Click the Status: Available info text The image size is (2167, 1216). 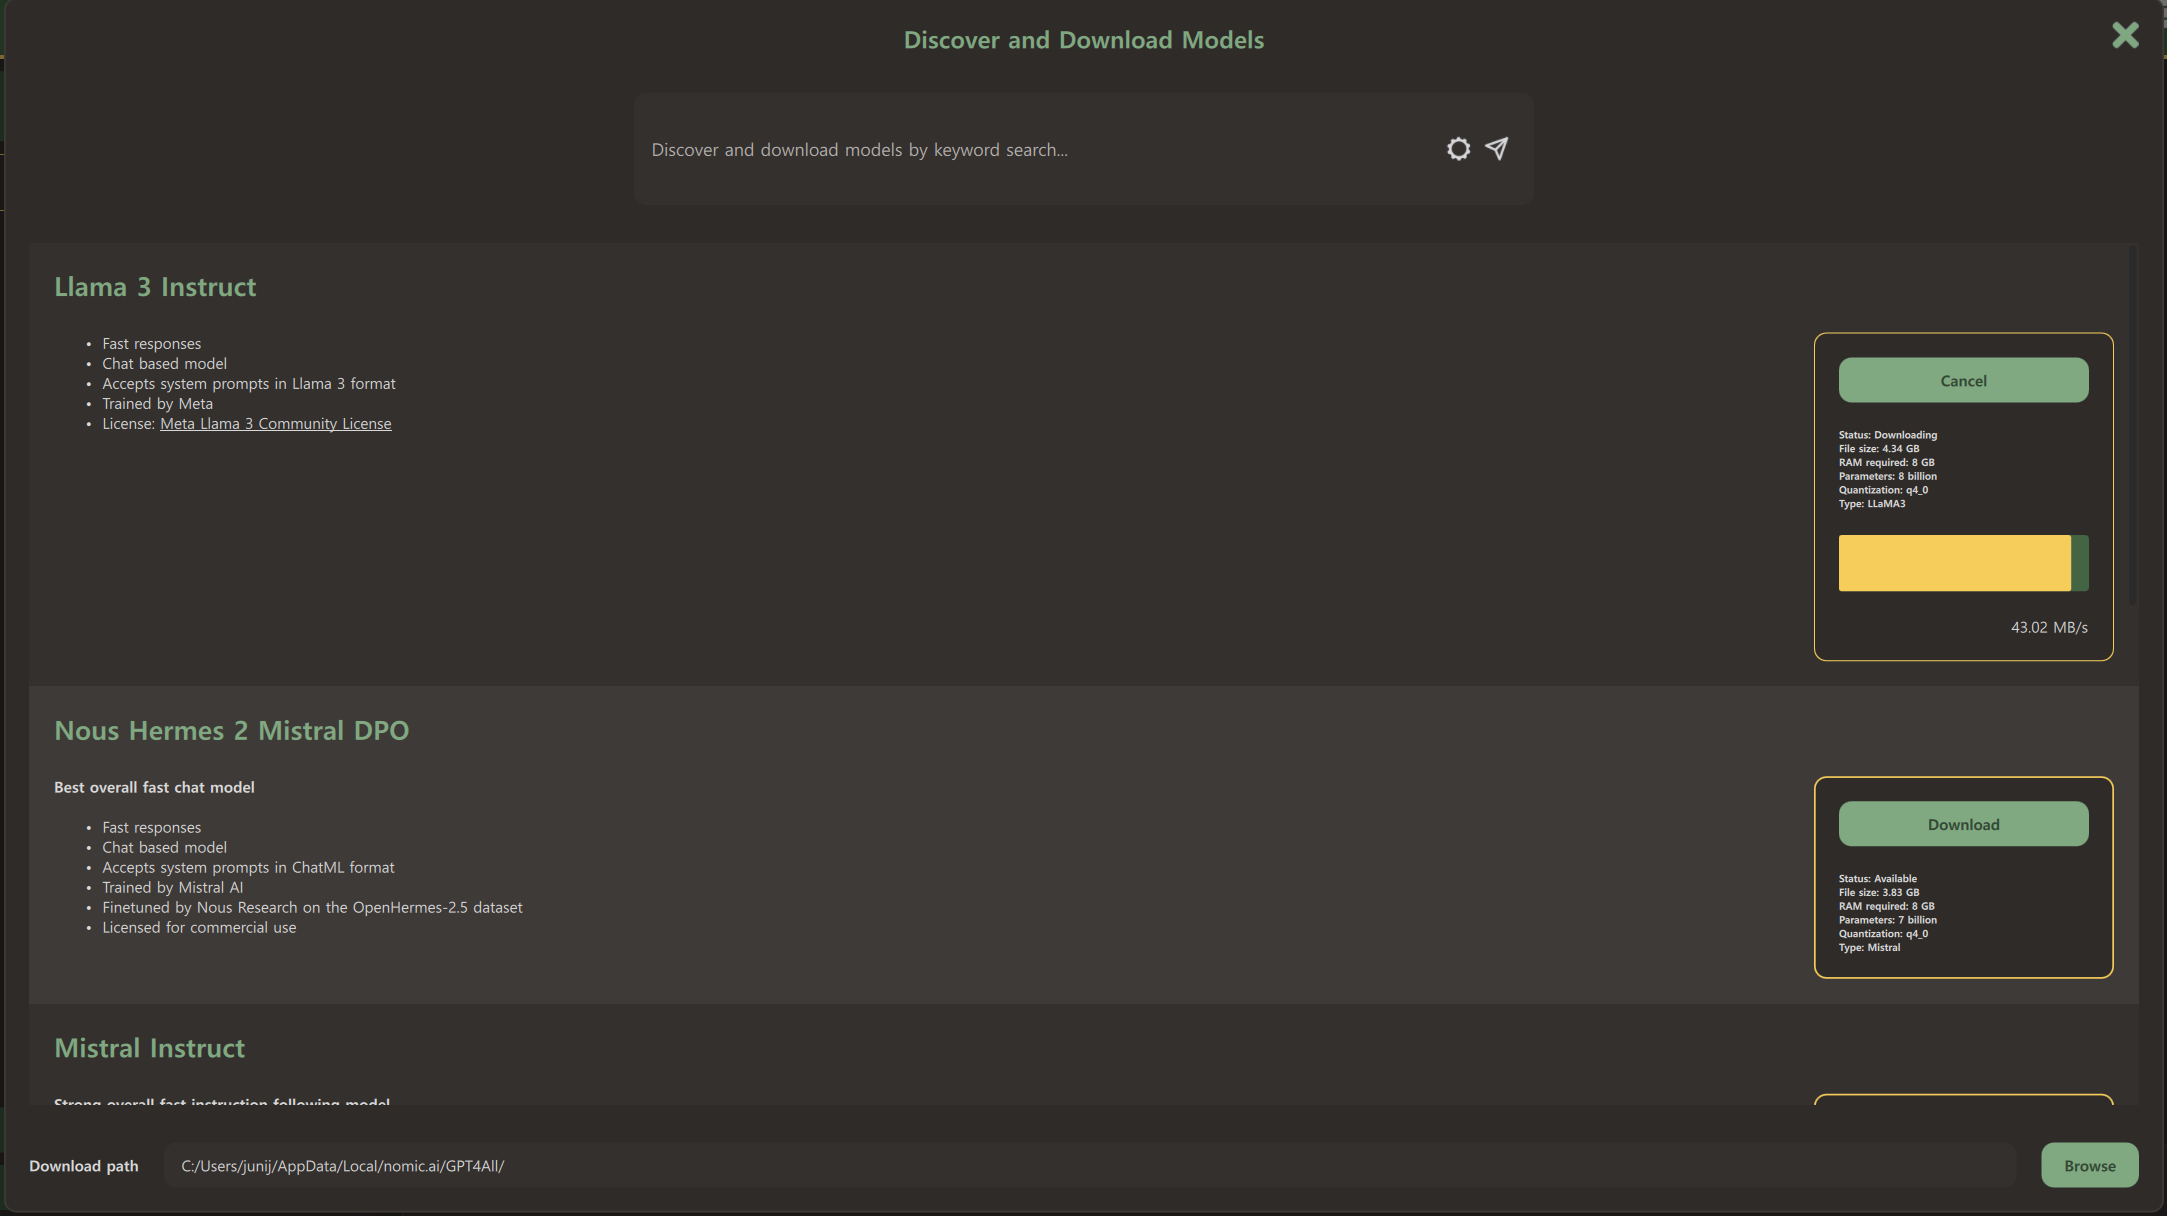(1877, 879)
